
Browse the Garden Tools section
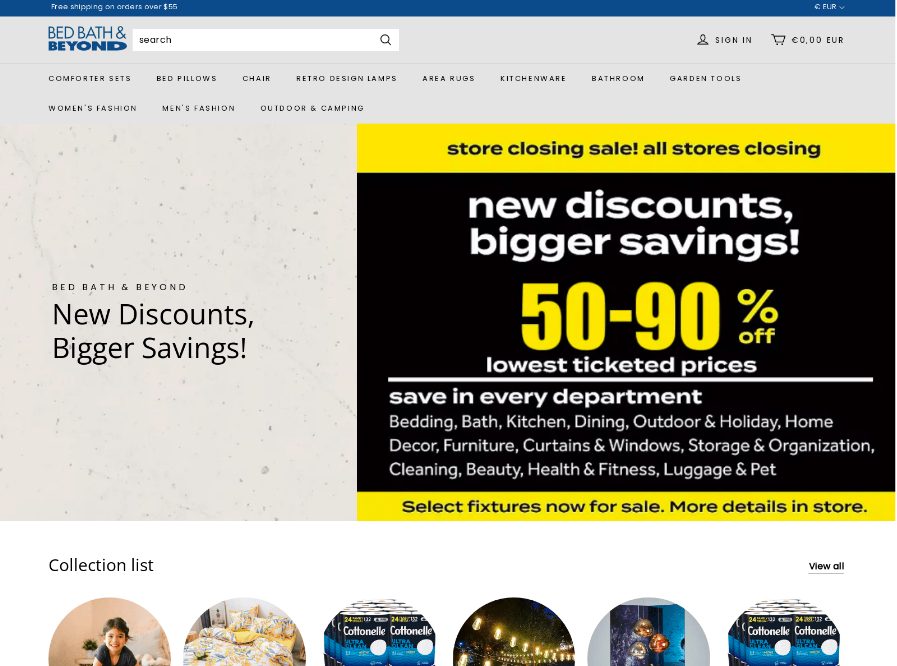click(x=705, y=78)
